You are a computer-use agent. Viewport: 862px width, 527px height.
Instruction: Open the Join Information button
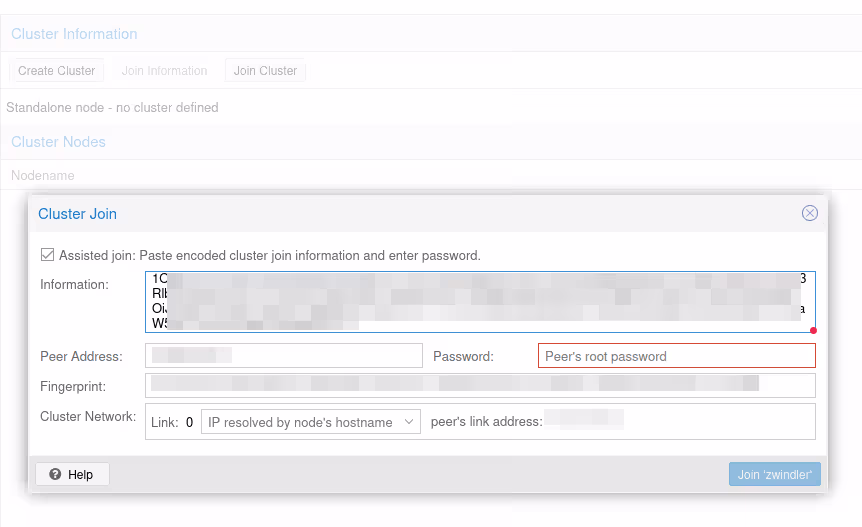[164, 71]
